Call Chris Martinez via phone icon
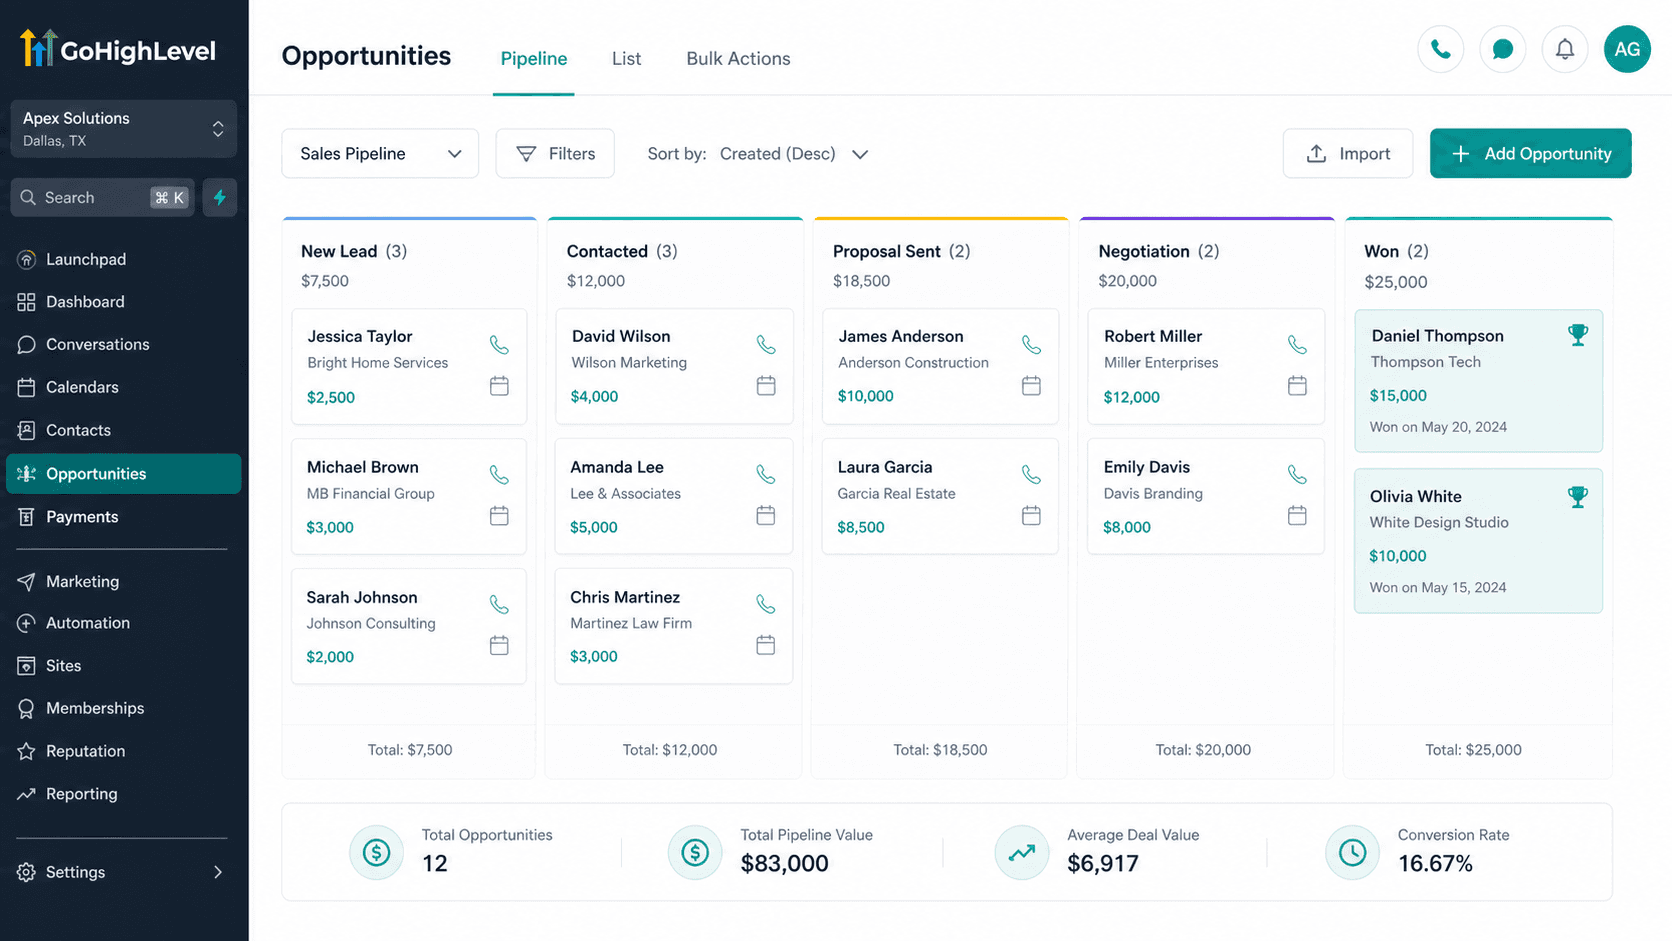 [x=766, y=604]
